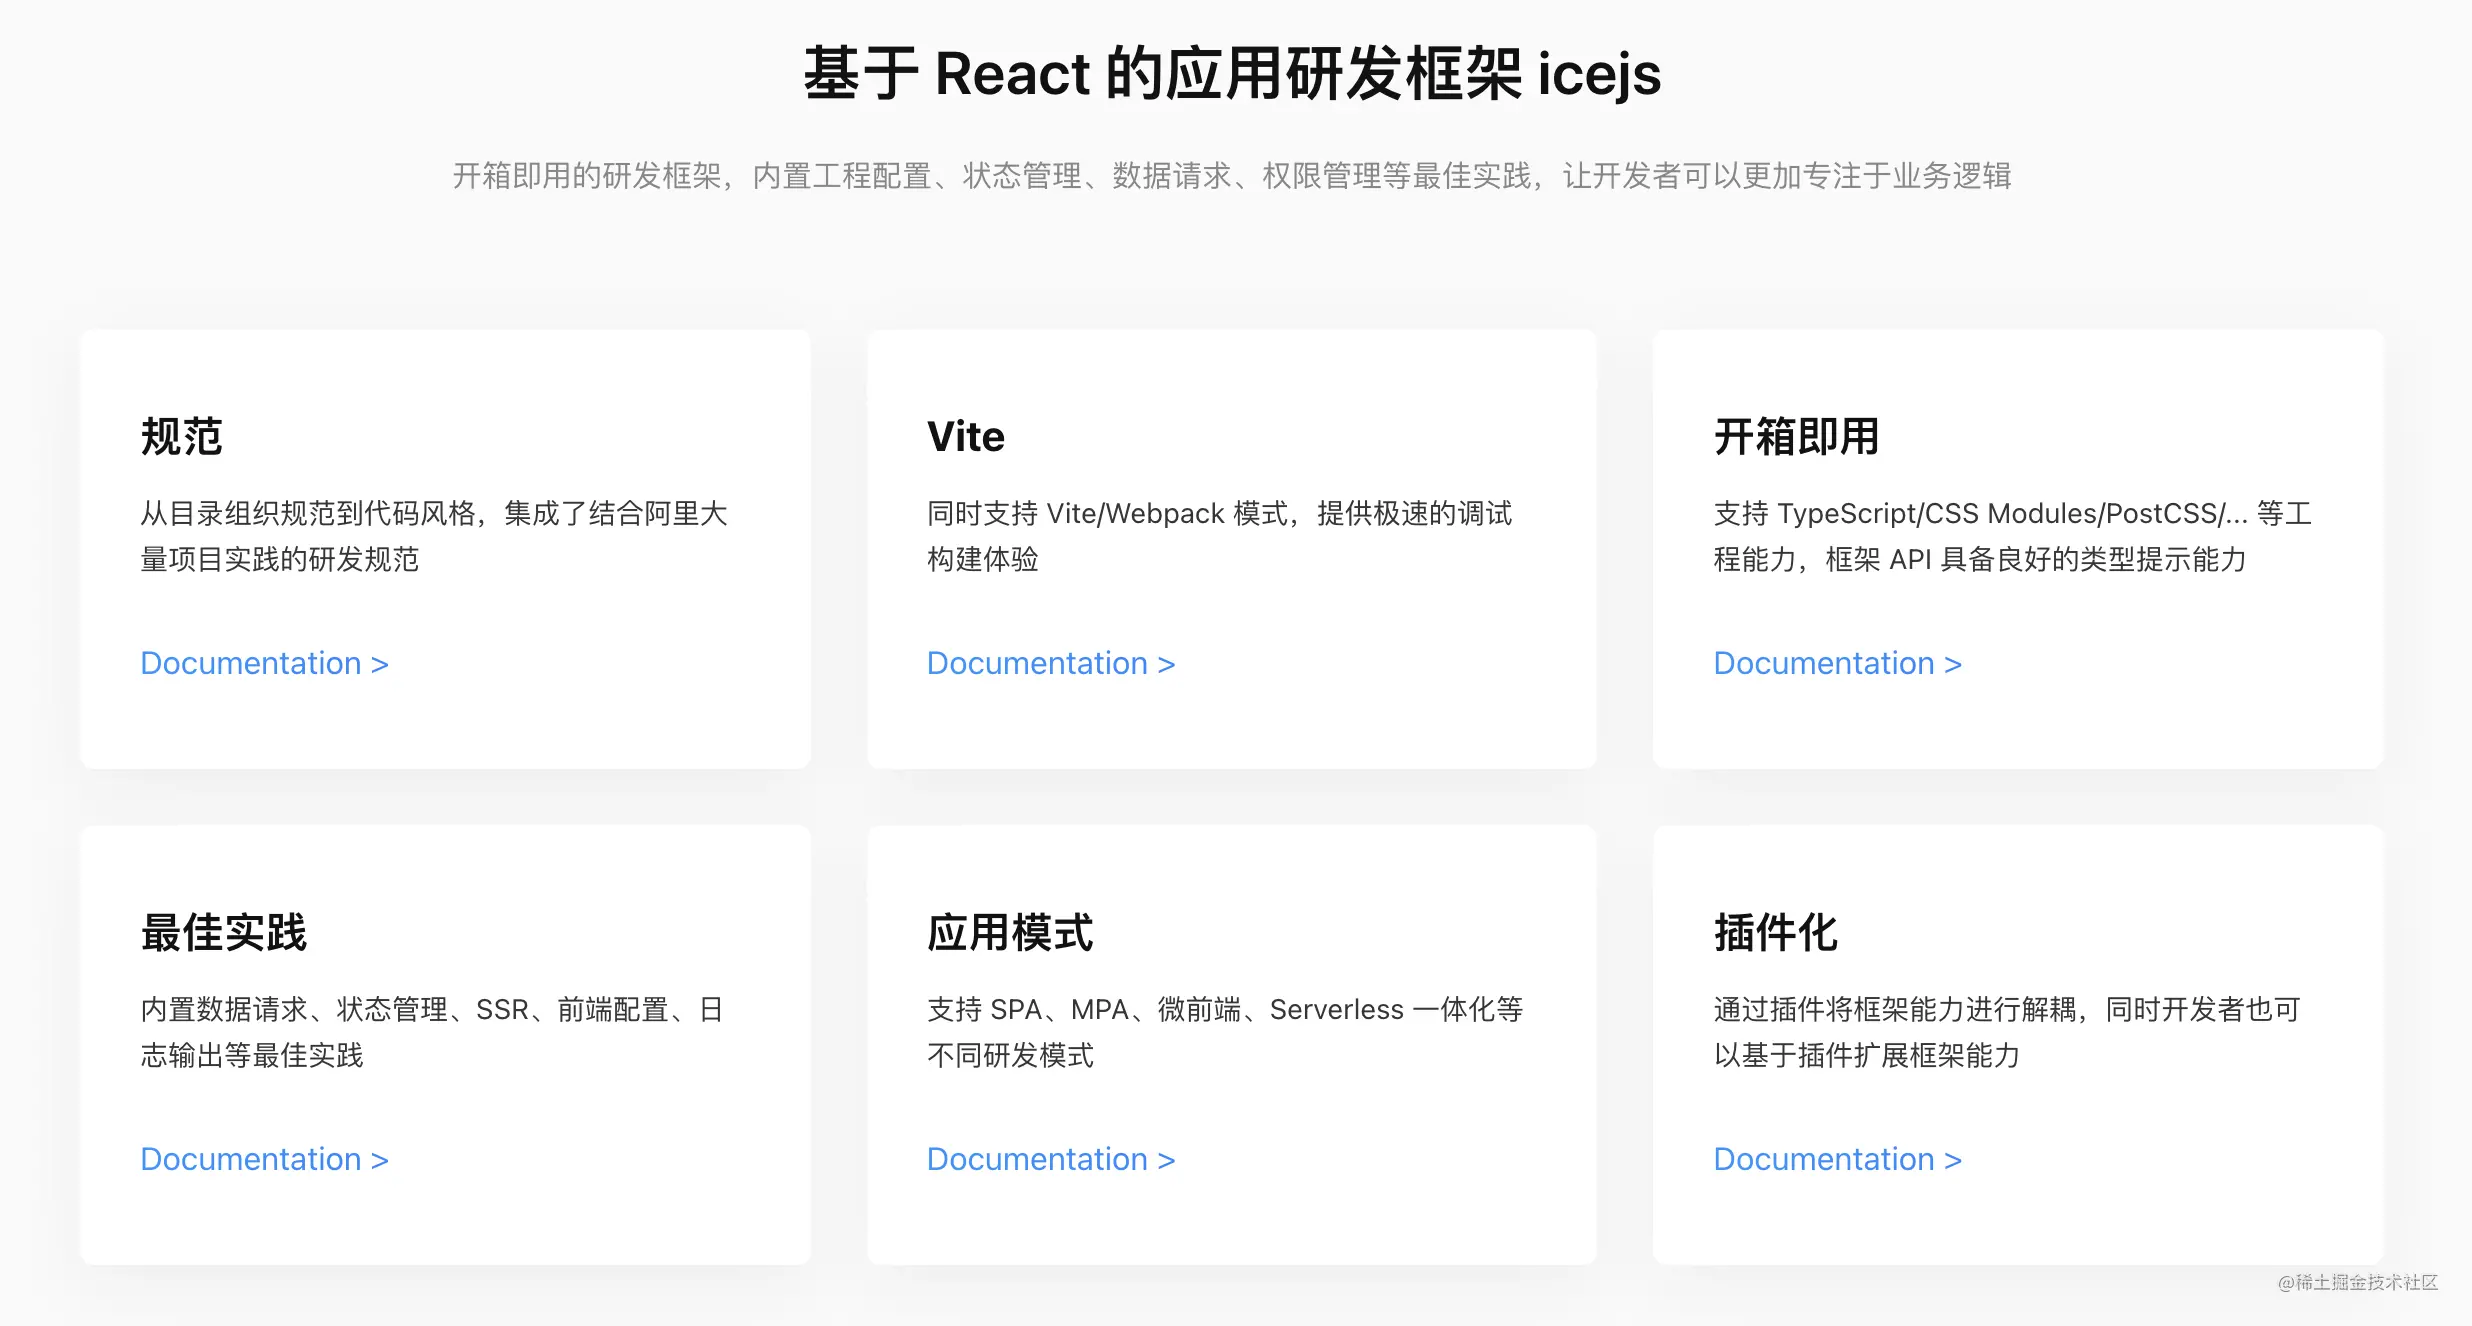Screen dimensions: 2472x1326
Task: Click the 应用模式 card heading
Action: tap(1010, 933)
